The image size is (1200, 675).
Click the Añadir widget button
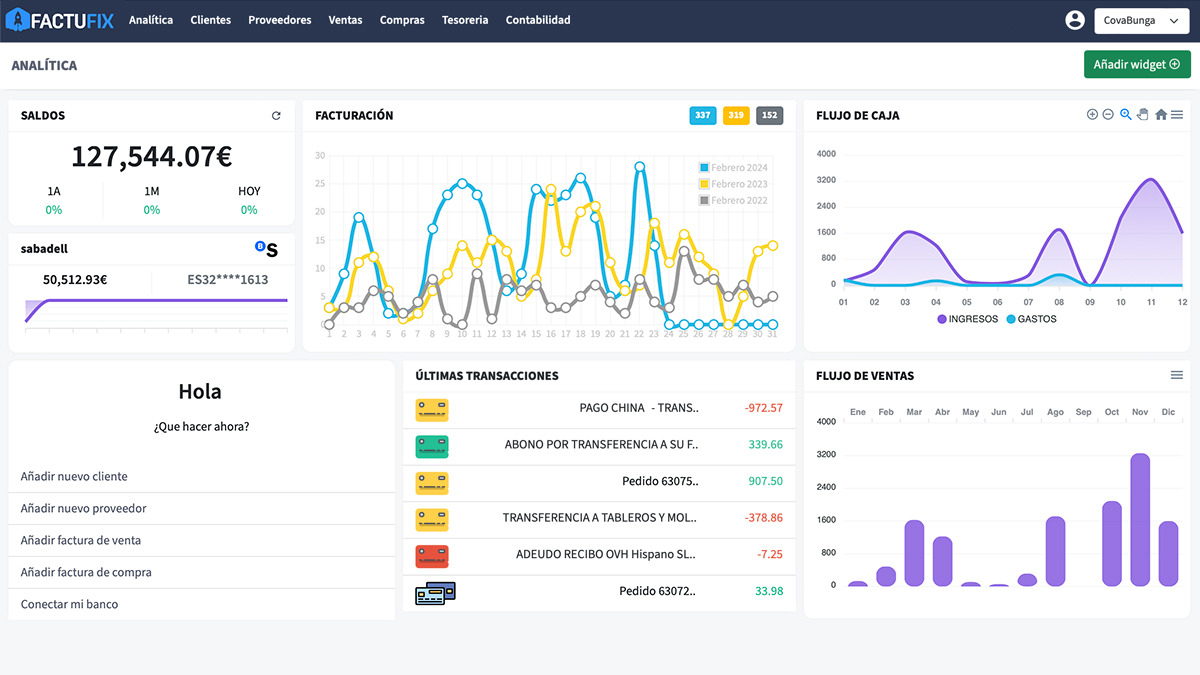point(1137,64)
